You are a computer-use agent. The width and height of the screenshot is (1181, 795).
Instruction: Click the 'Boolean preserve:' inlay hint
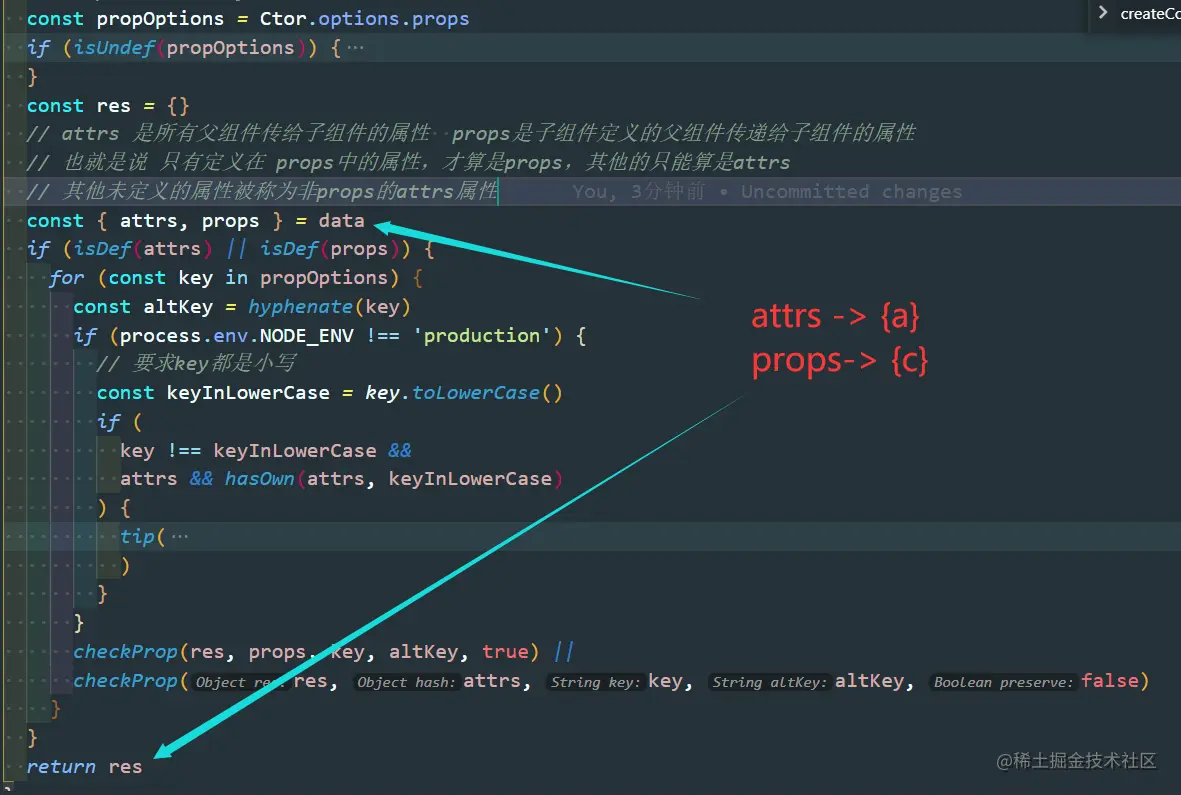pyautogui.click(x=1003, y=682)
